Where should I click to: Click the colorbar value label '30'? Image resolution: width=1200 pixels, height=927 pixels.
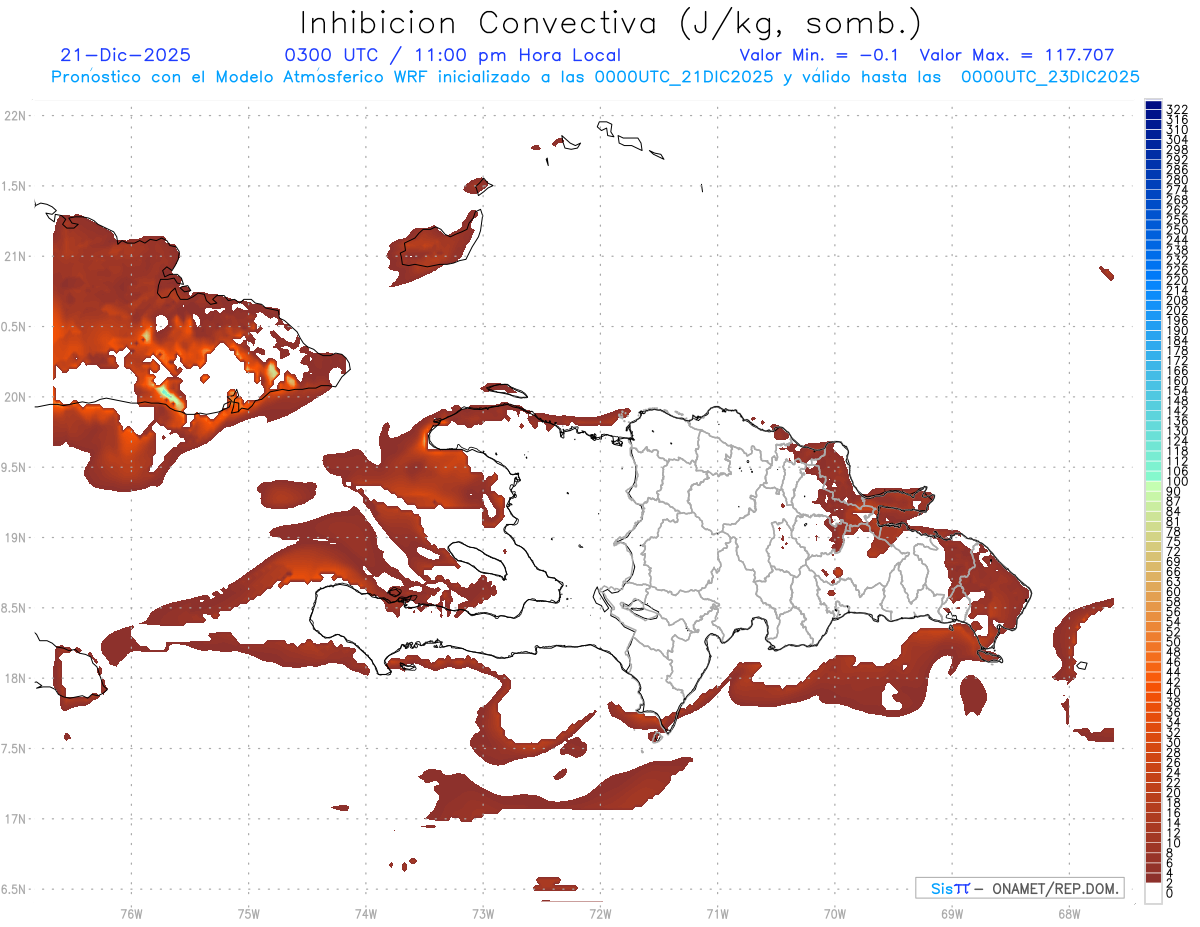click(x=1173, y=742)
